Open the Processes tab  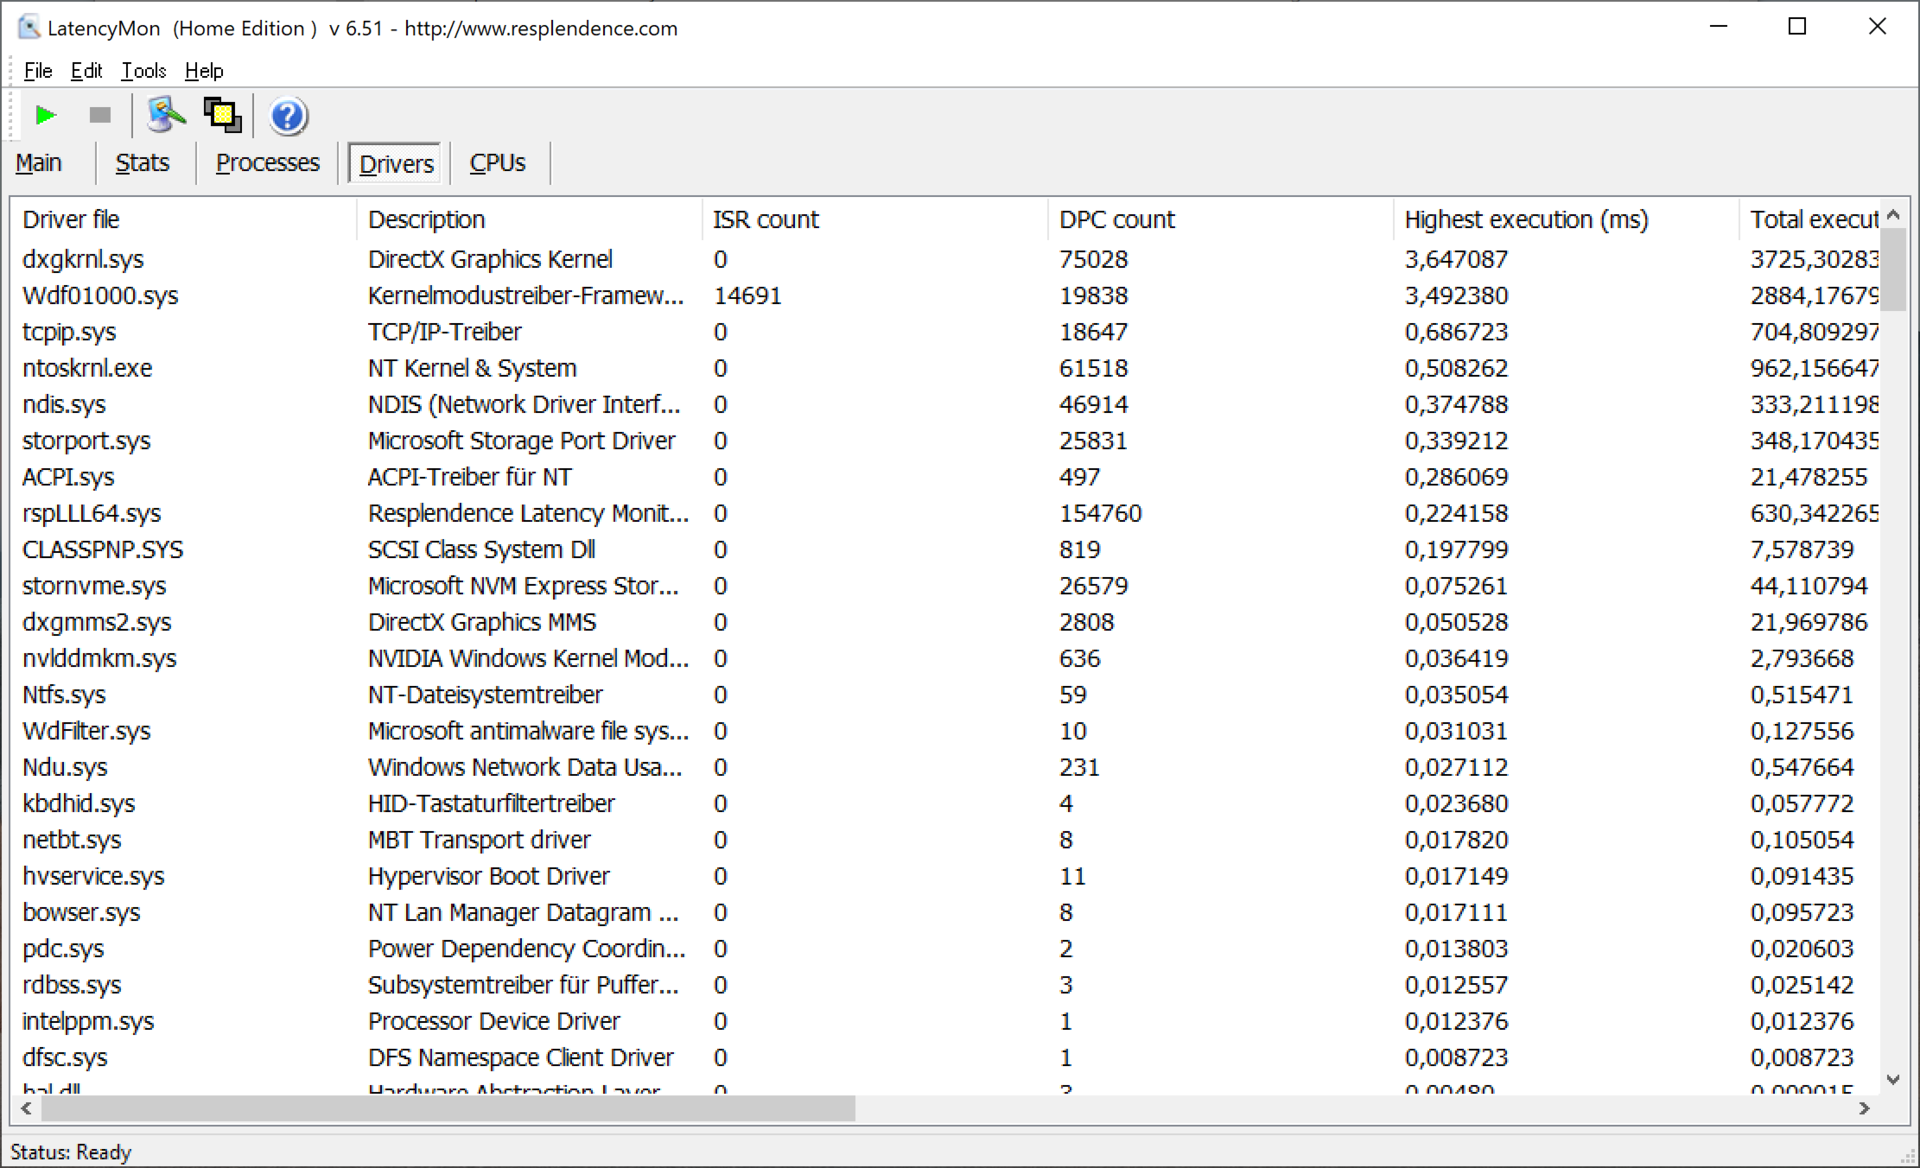[267, 163]
